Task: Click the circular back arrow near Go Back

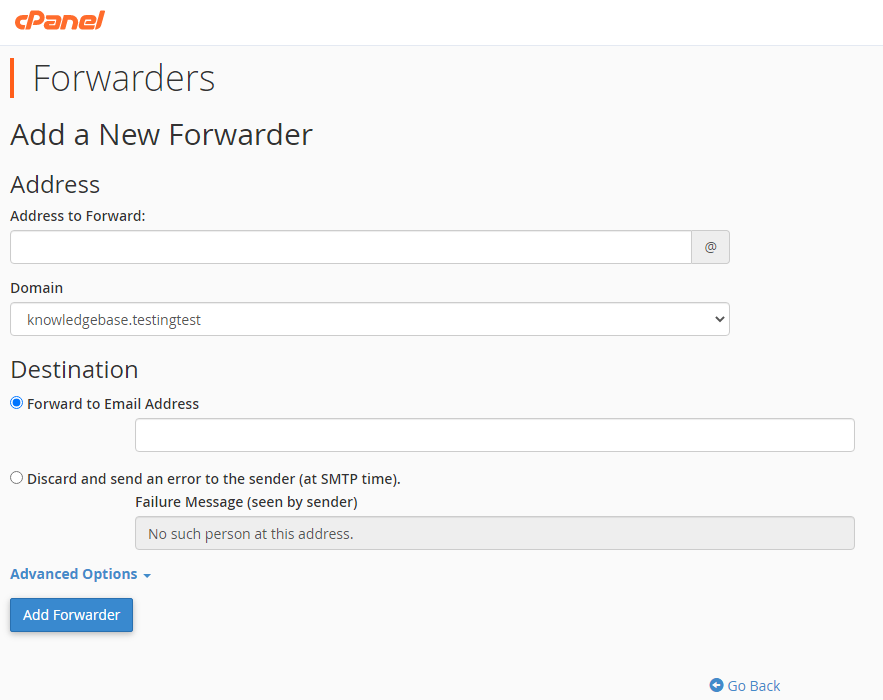Action: [x=717, y=686]
